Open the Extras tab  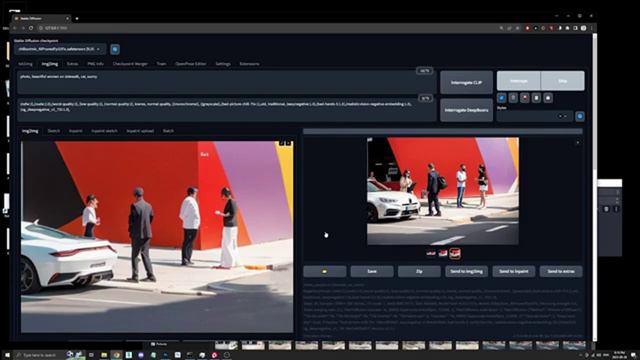coord(72,64)
